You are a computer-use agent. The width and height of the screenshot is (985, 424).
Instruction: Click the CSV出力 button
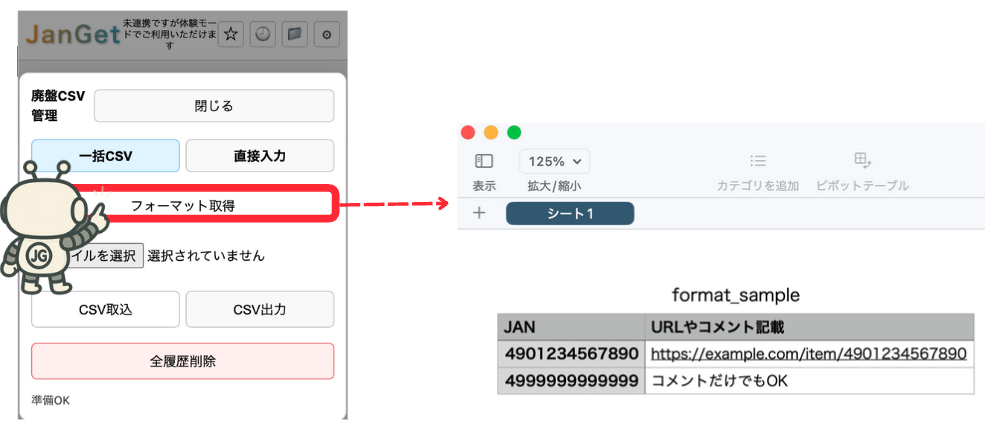[259, 309]
